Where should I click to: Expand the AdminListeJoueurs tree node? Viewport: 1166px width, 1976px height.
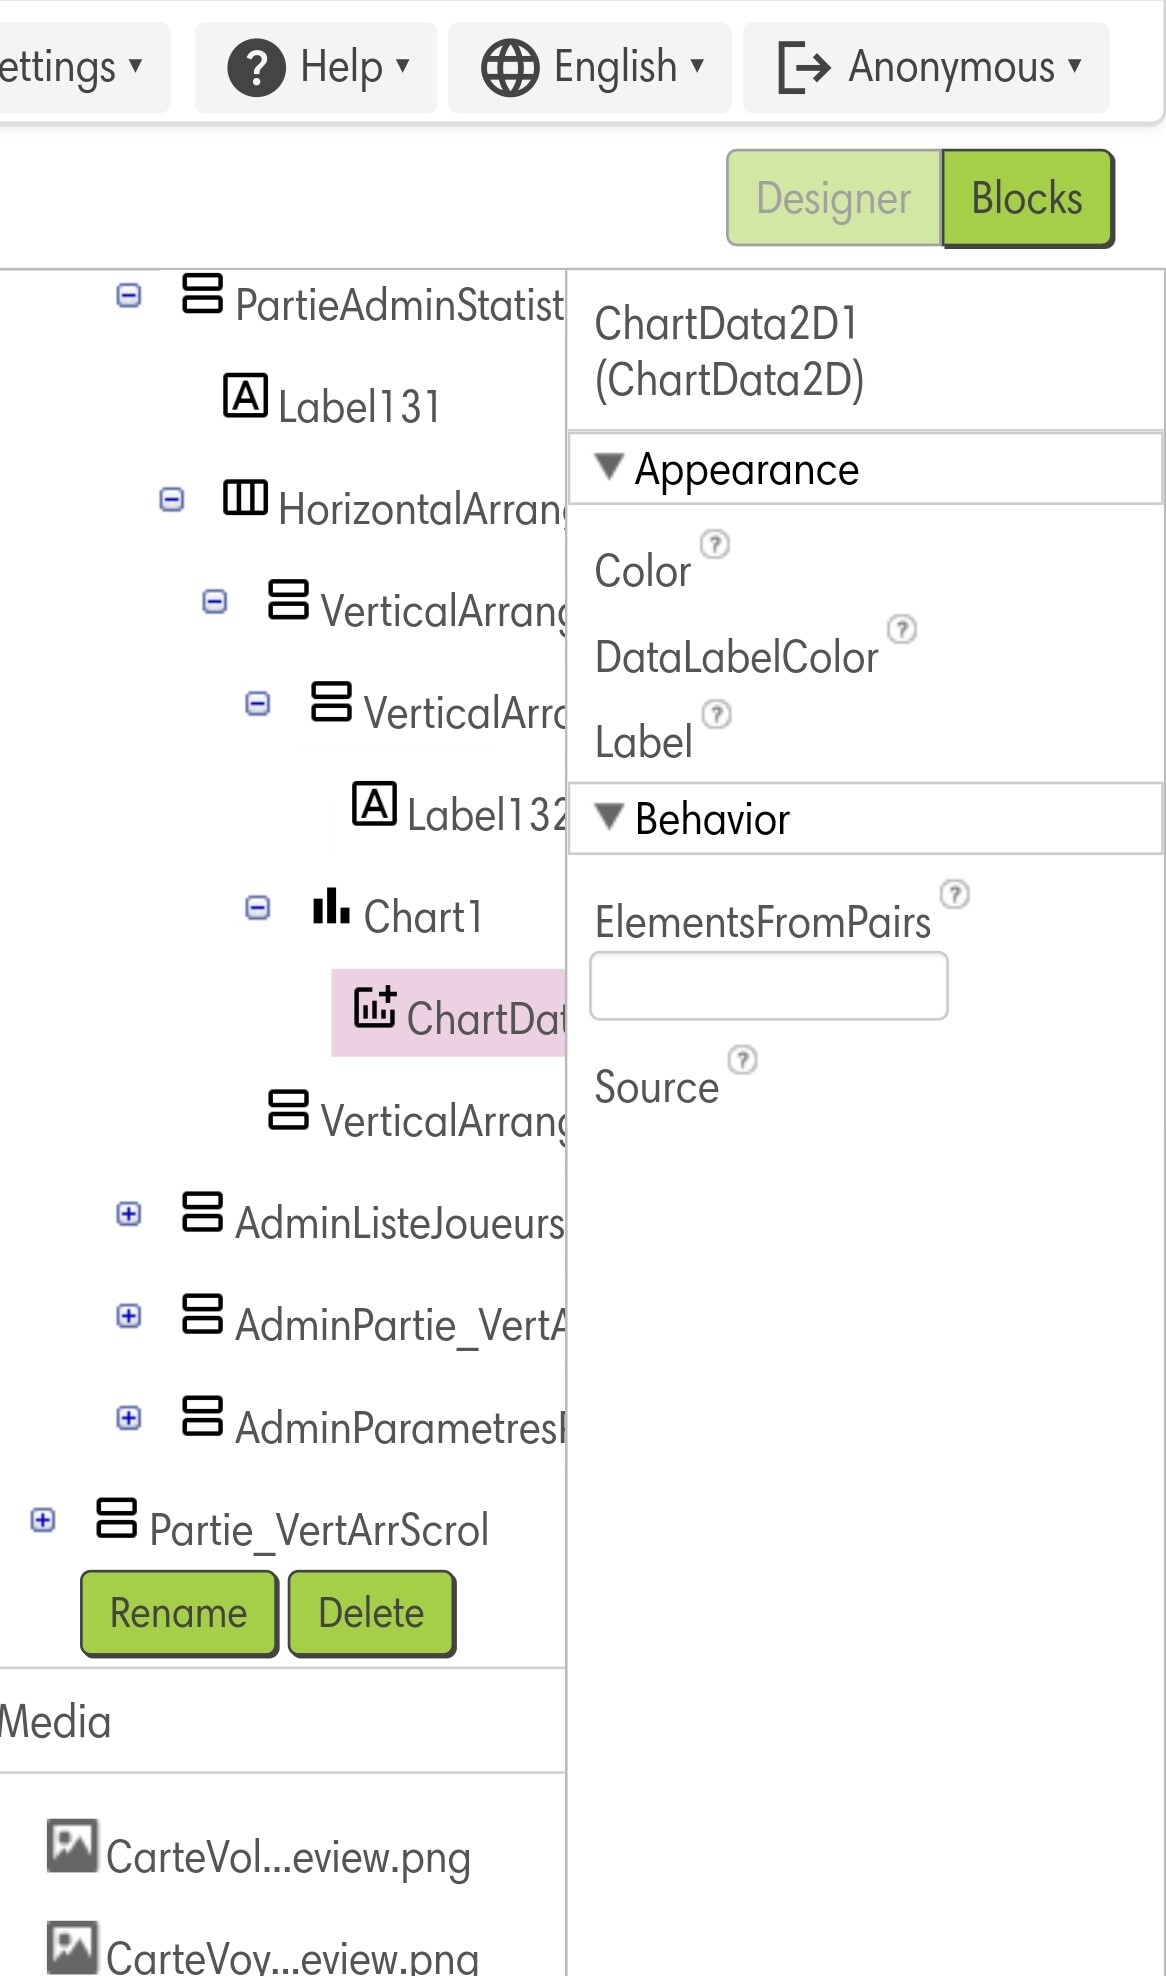129,1214
